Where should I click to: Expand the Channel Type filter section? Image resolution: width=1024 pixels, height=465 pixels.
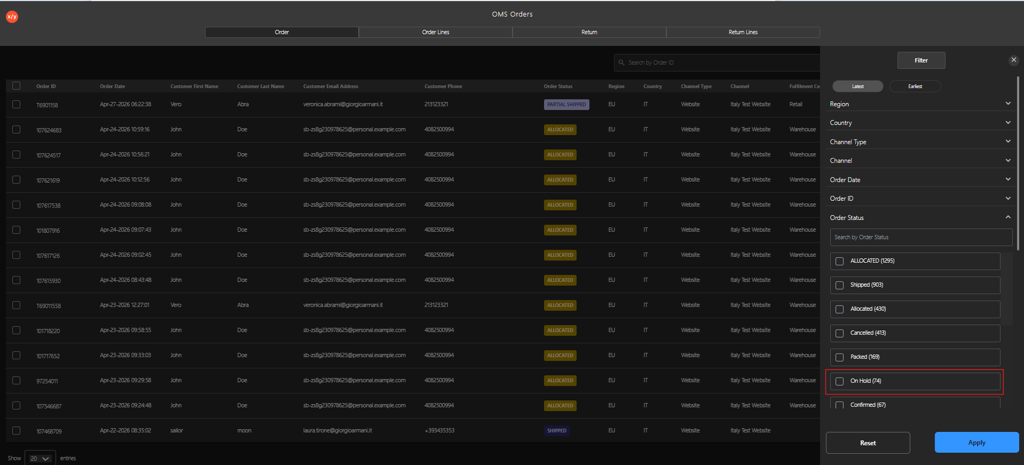tap(921, 142)
